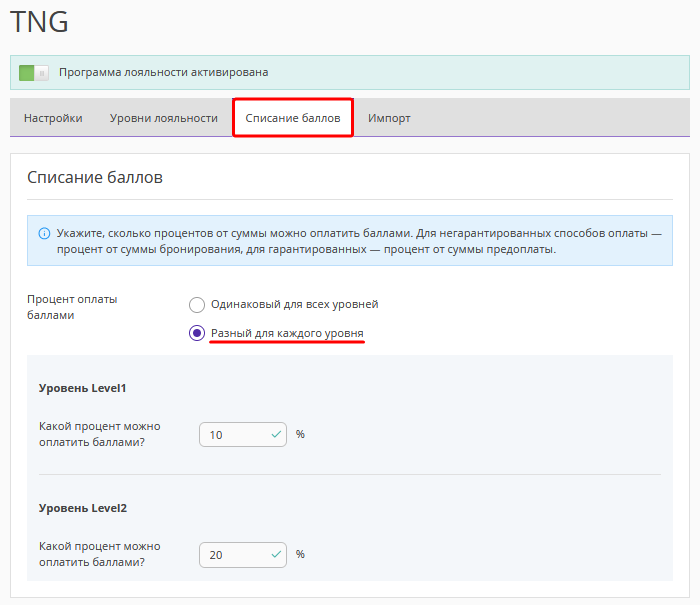Switch to the Уровни лояльности tab
This screenshot has height=605, width=700.
point(164,118)
